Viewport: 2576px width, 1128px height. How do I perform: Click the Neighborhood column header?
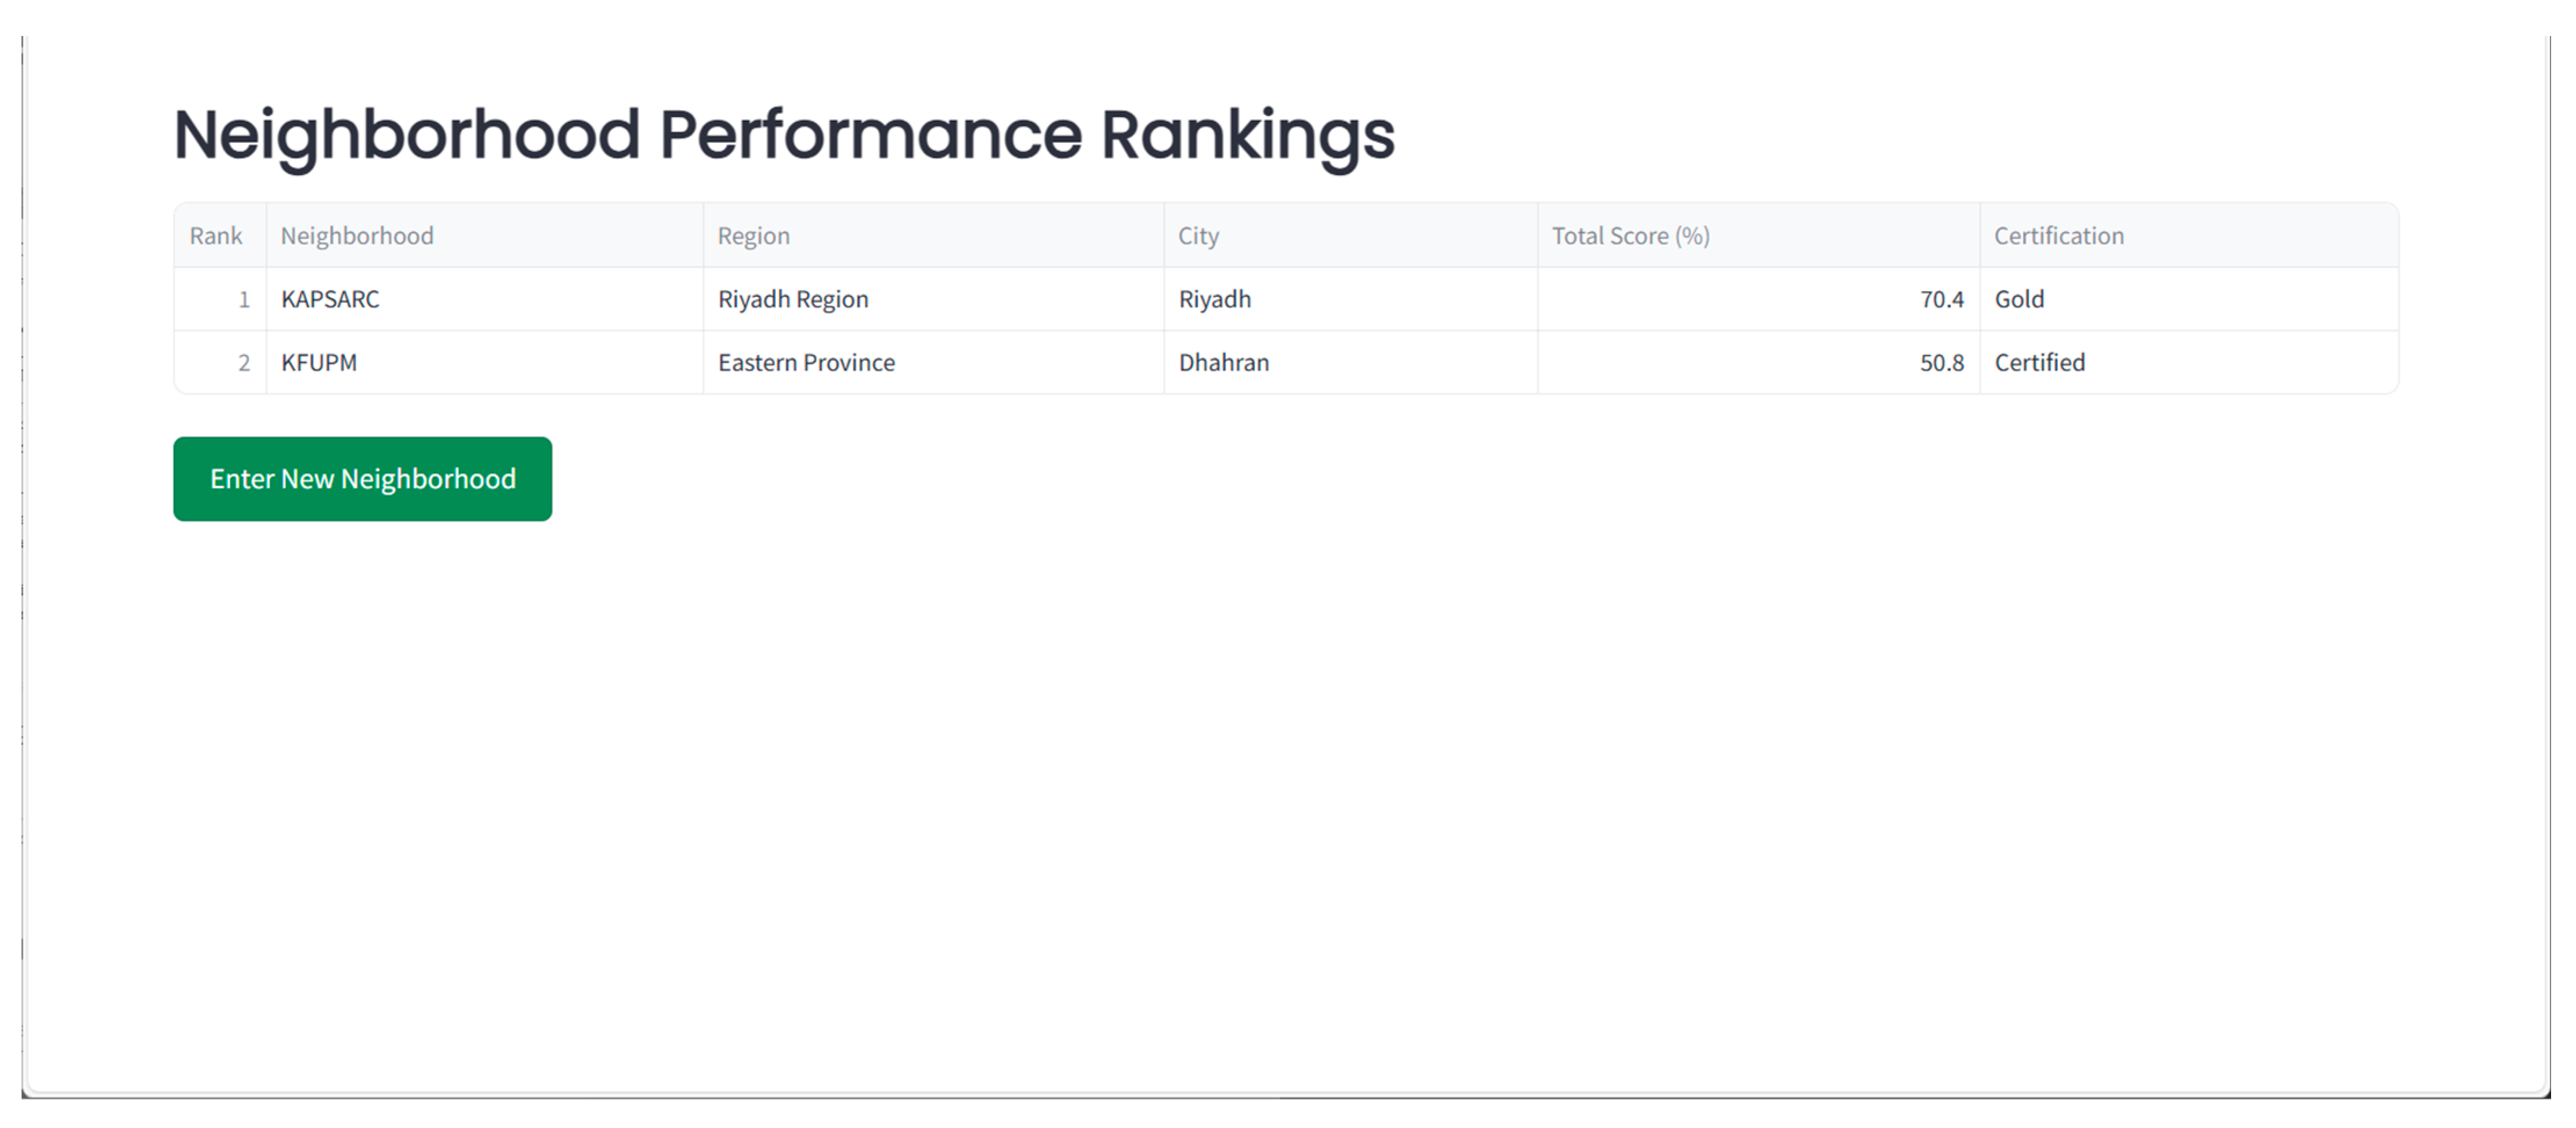(x=357, y=236)
